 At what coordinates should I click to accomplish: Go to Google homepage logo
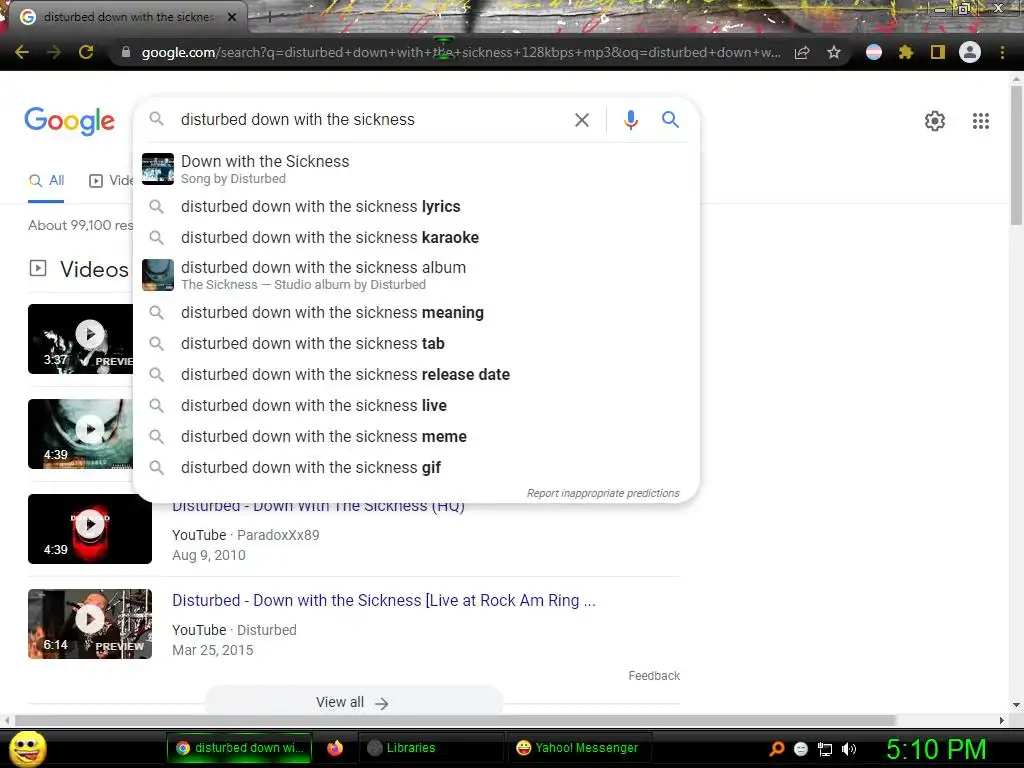tap(70, 121)
